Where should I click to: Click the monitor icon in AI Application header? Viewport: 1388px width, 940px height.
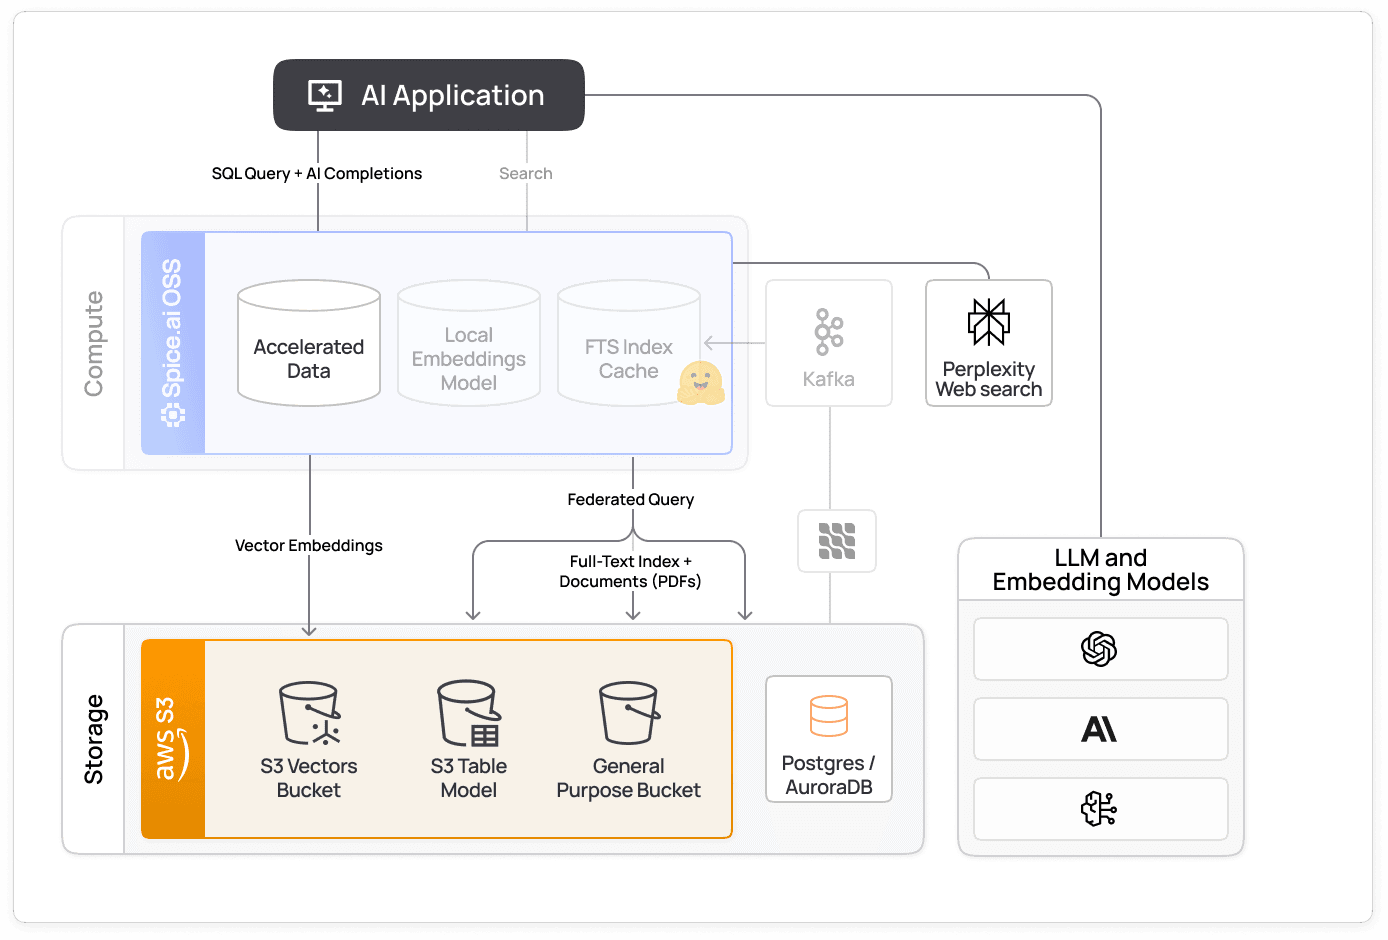click(323, 95)
